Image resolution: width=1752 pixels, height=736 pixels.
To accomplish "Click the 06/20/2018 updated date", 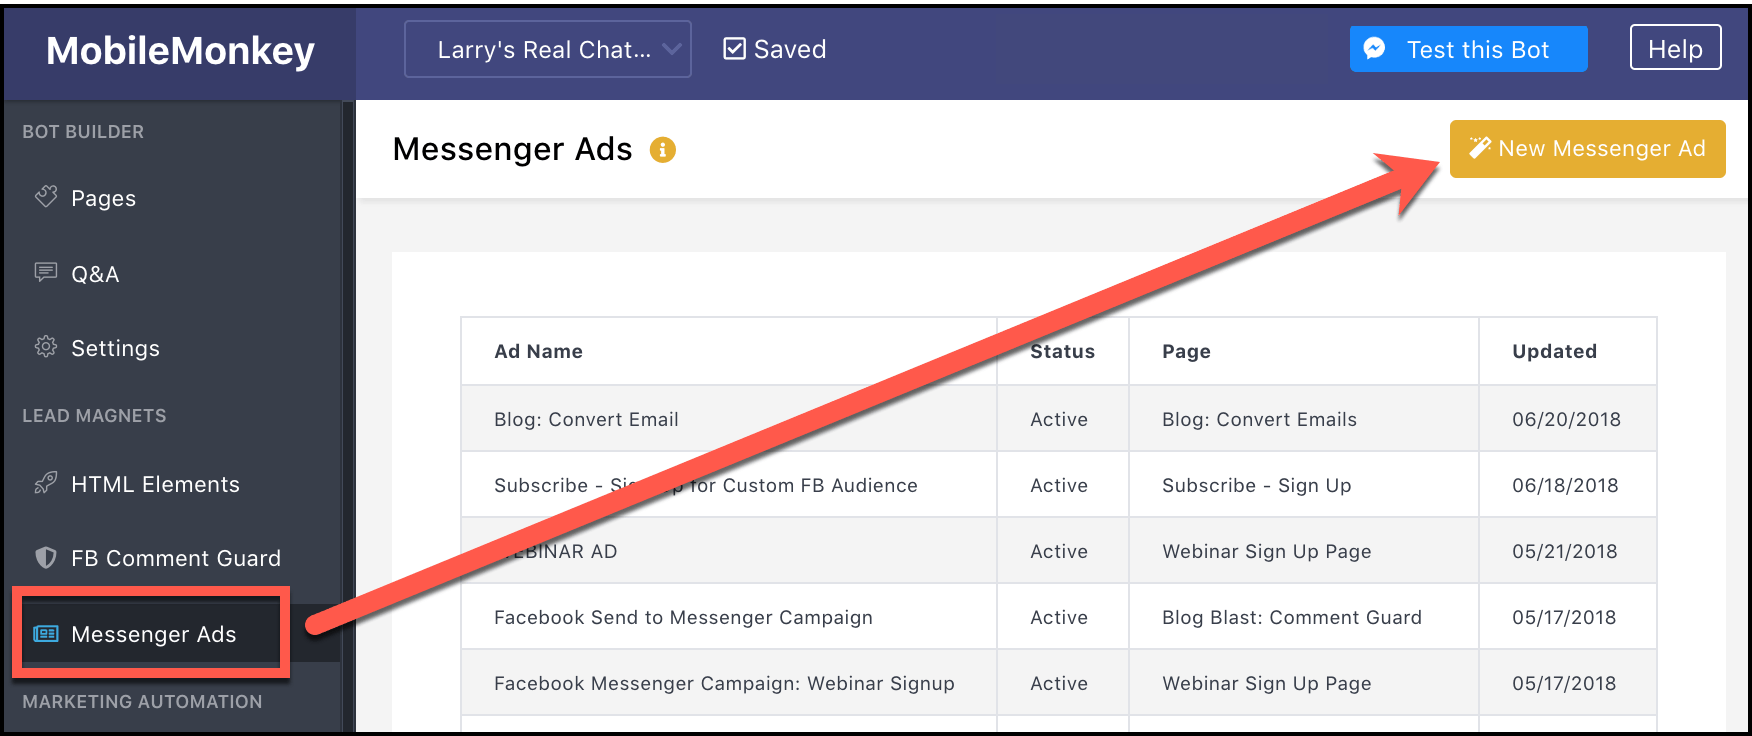I will coord(1566,419).
